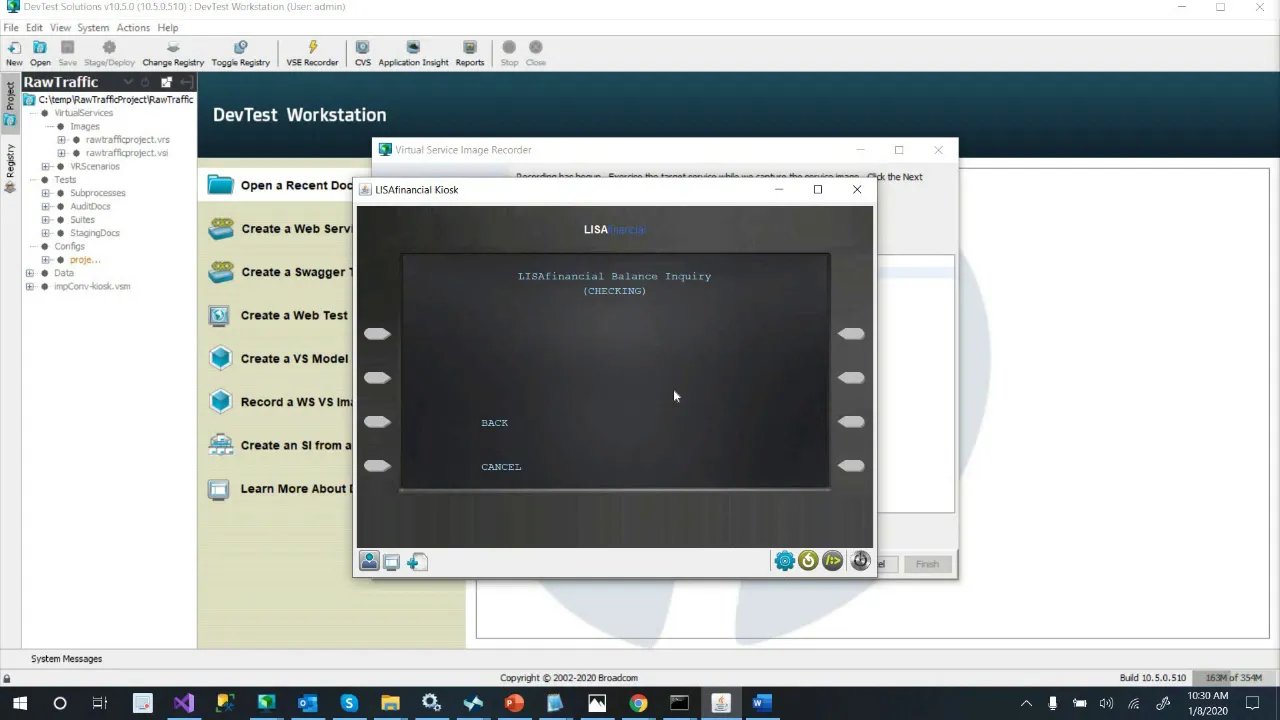This screenshot has width=1280, height=720.
Task: Select the Configs tree item
Action: [69, 246]
